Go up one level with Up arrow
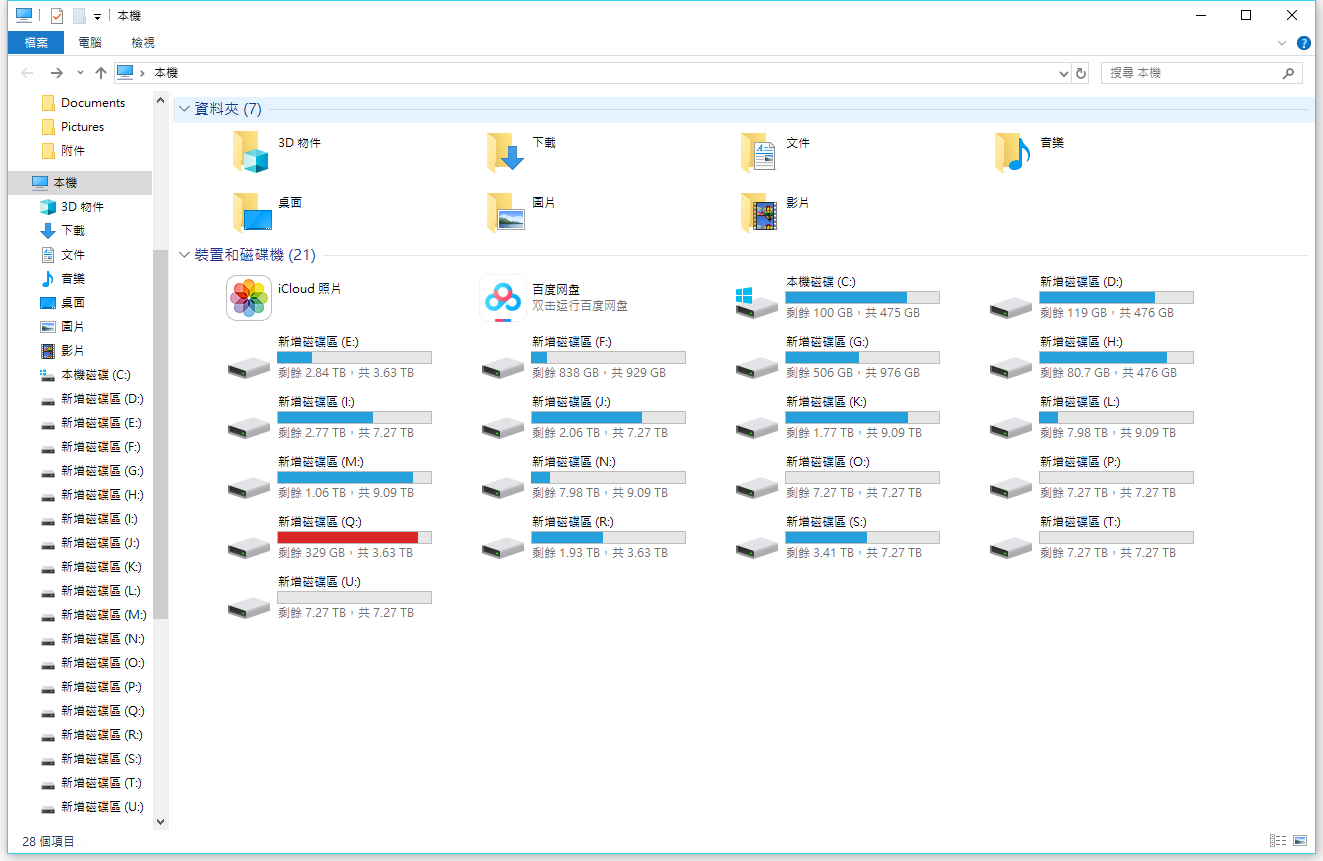 [101, 73]
